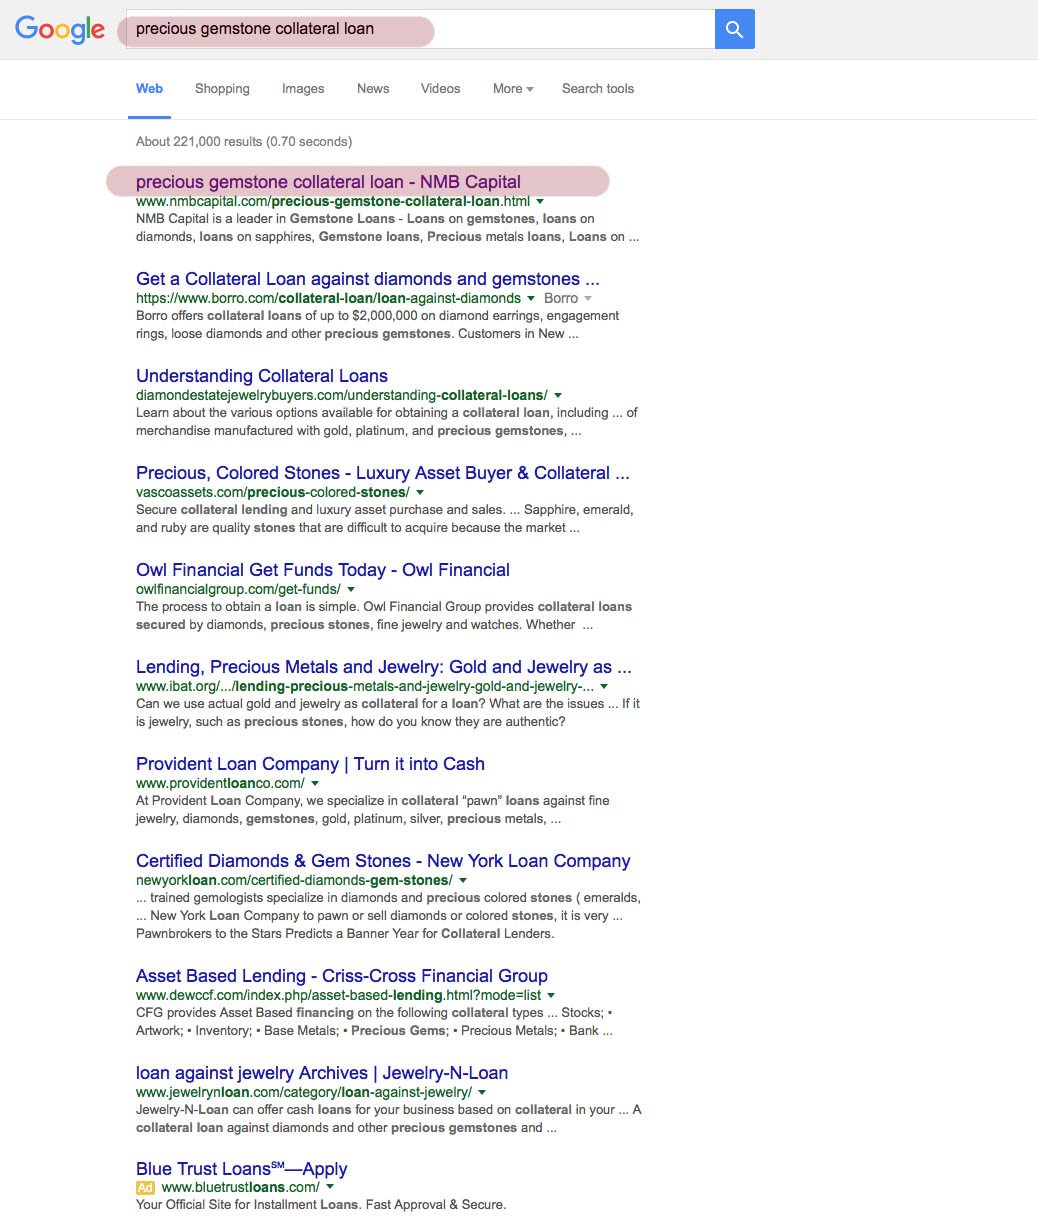
Task: Expand arrow beside www.ibat.org URL
Action: 603,687
